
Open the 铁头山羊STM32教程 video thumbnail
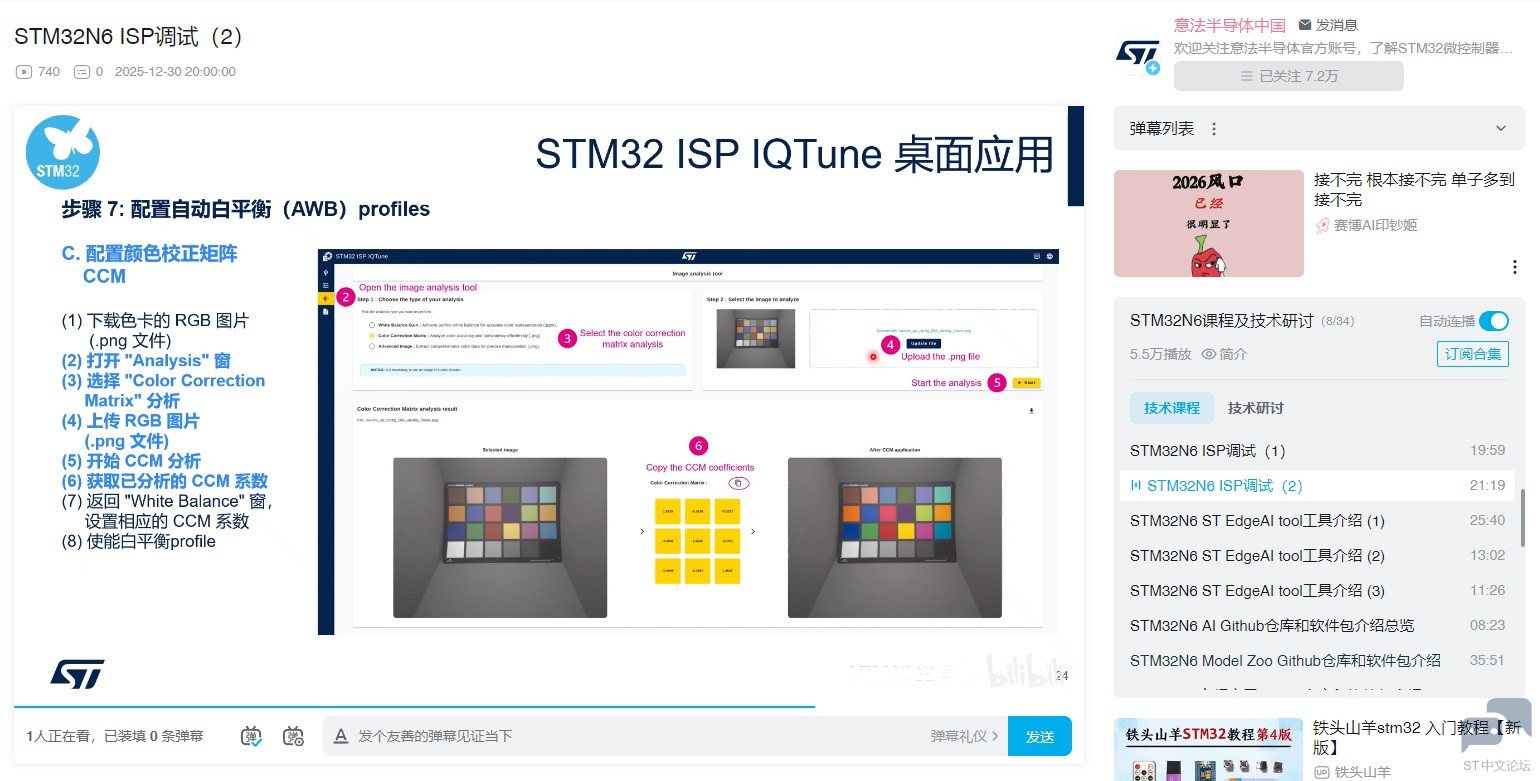[x=1209, y=749]
